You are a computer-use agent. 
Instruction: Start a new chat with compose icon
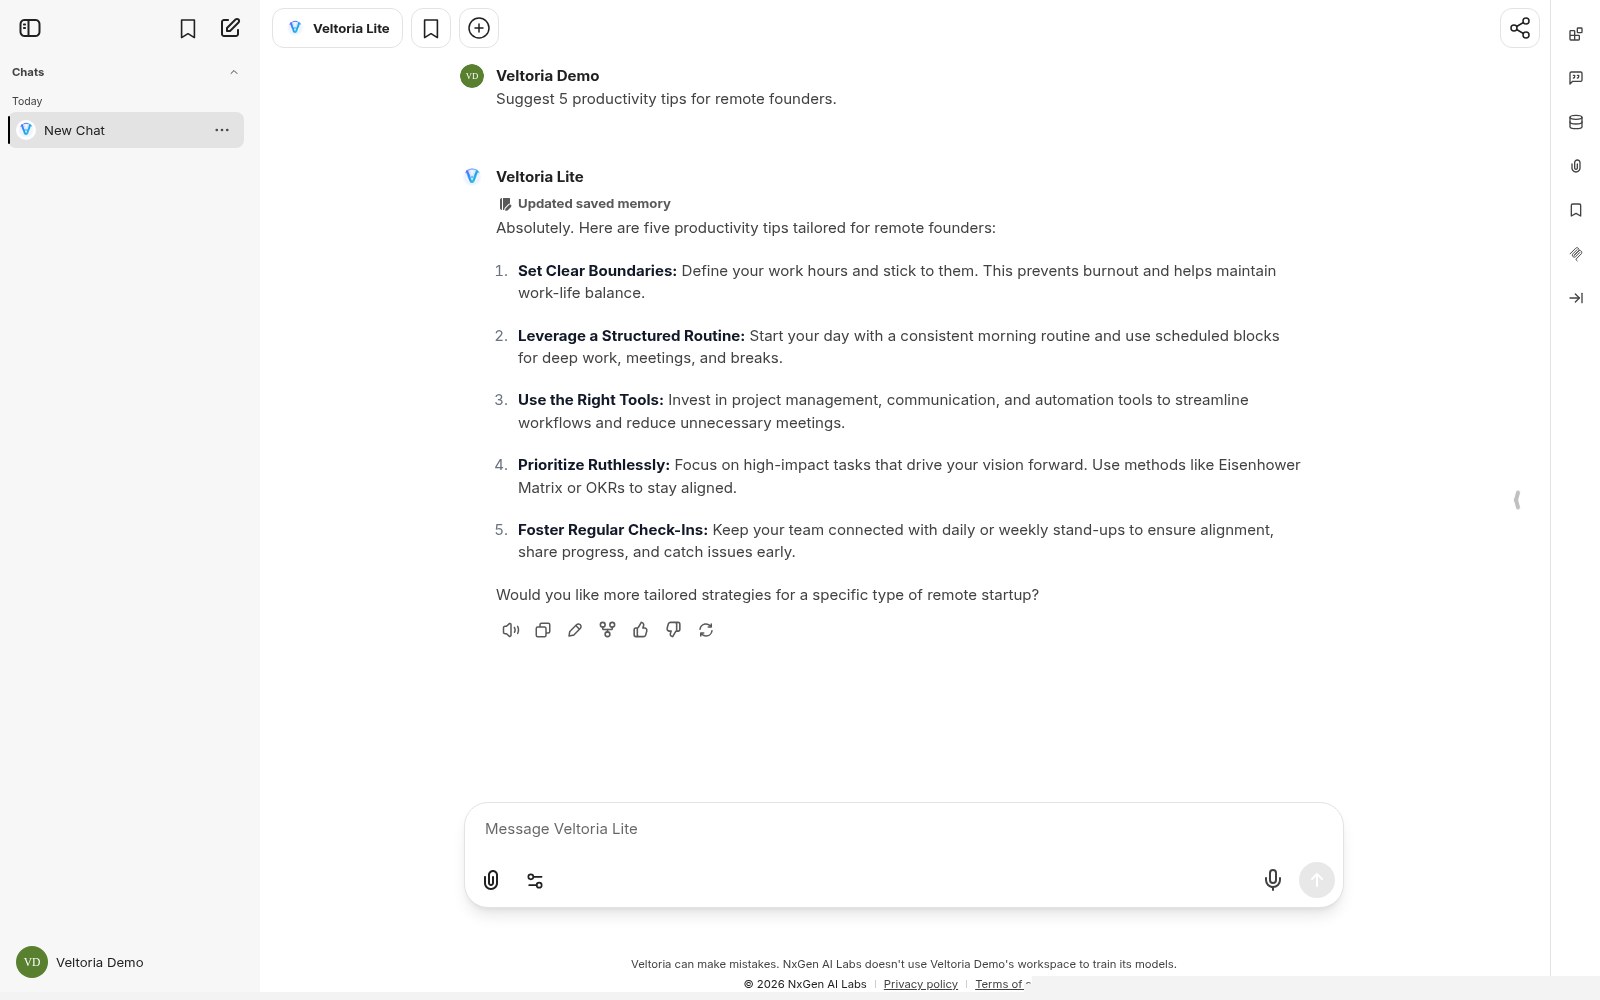(230, 28)
